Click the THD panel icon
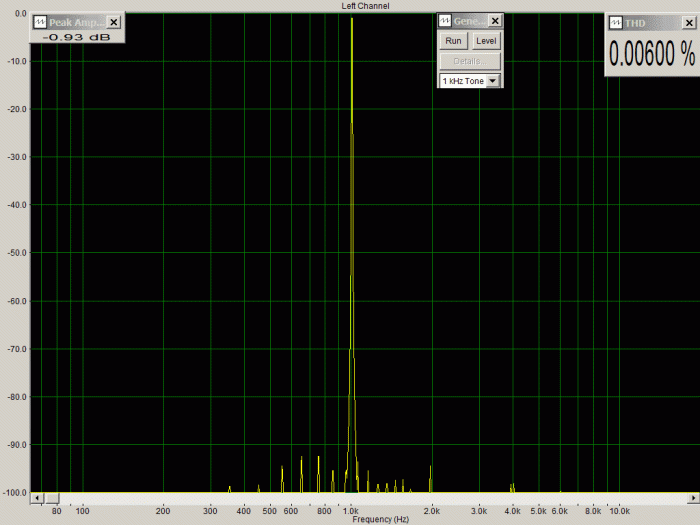 [x=616, y=22]
